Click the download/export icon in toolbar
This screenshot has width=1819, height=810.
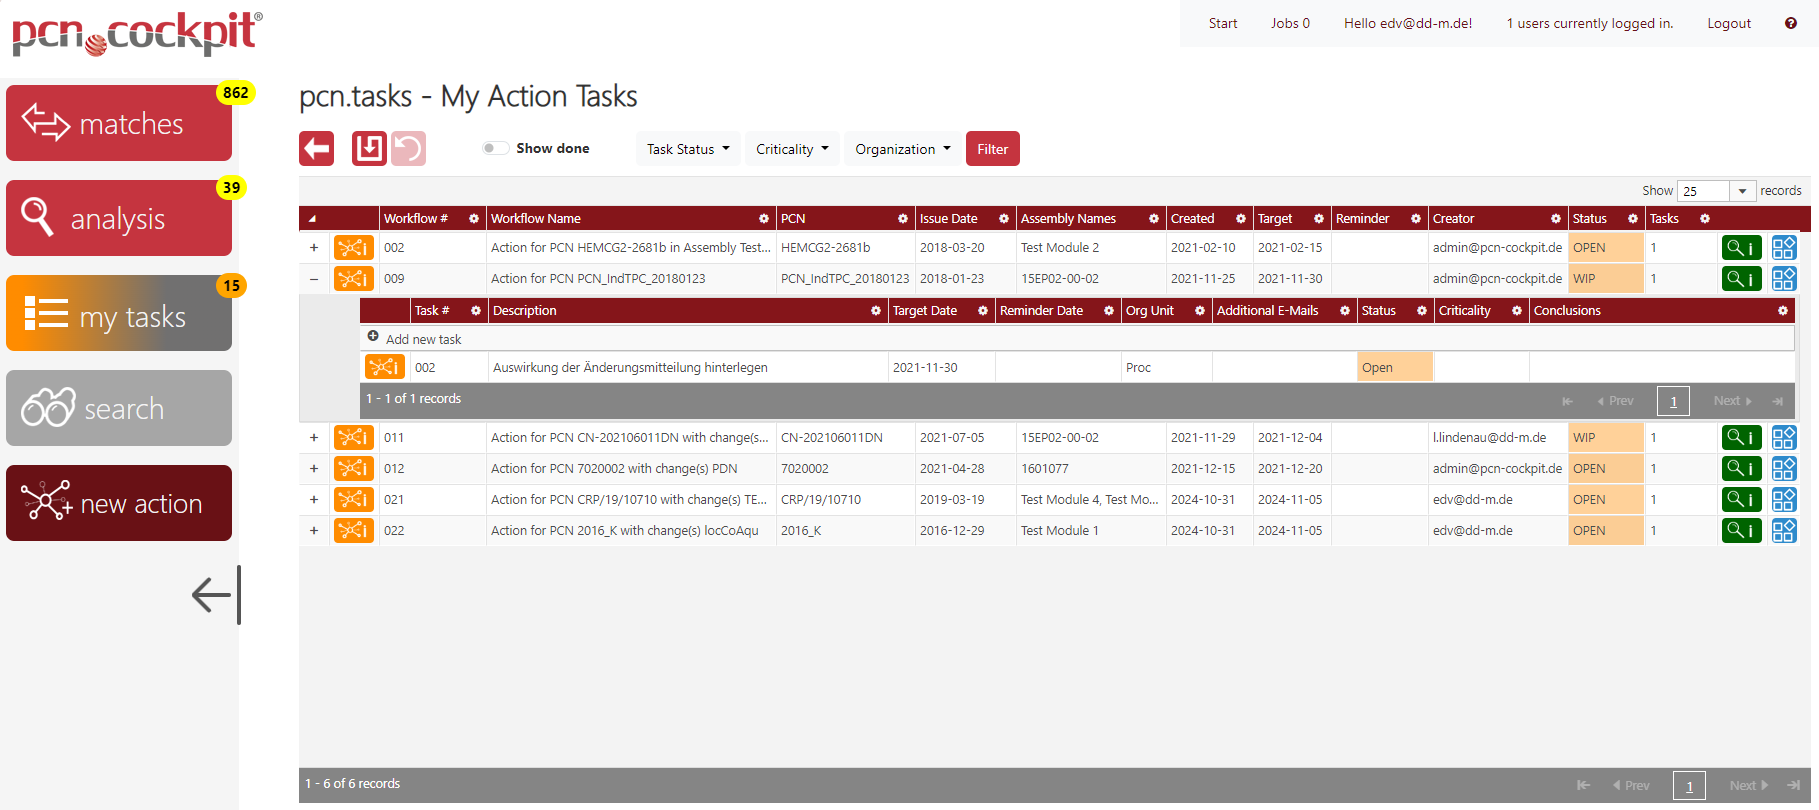(369, 149)
